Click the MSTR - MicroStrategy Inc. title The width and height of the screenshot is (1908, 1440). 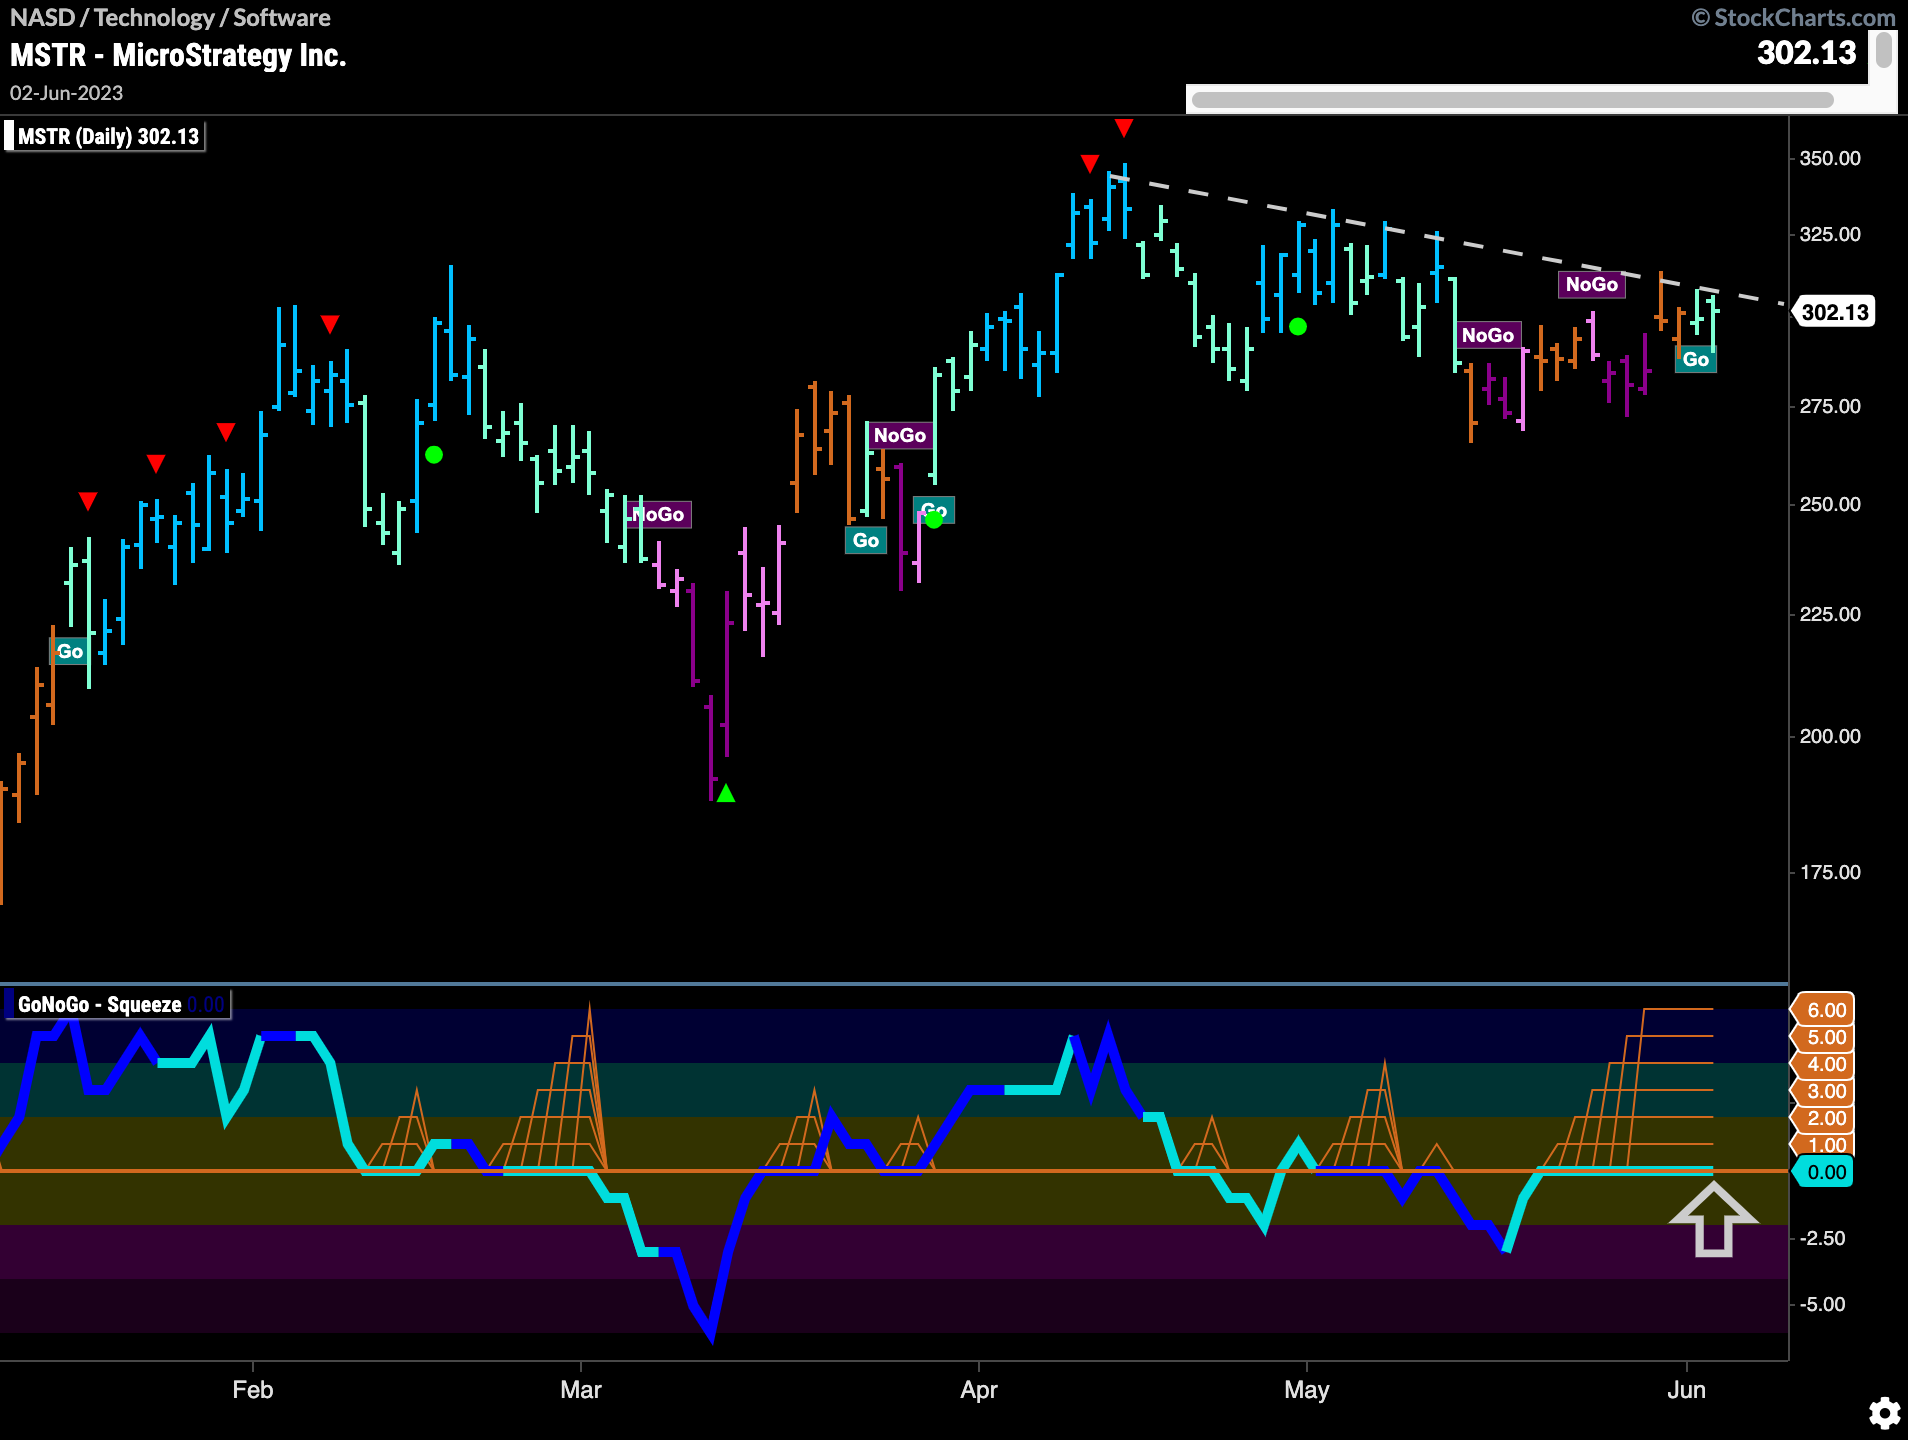(x=178, y=55)
